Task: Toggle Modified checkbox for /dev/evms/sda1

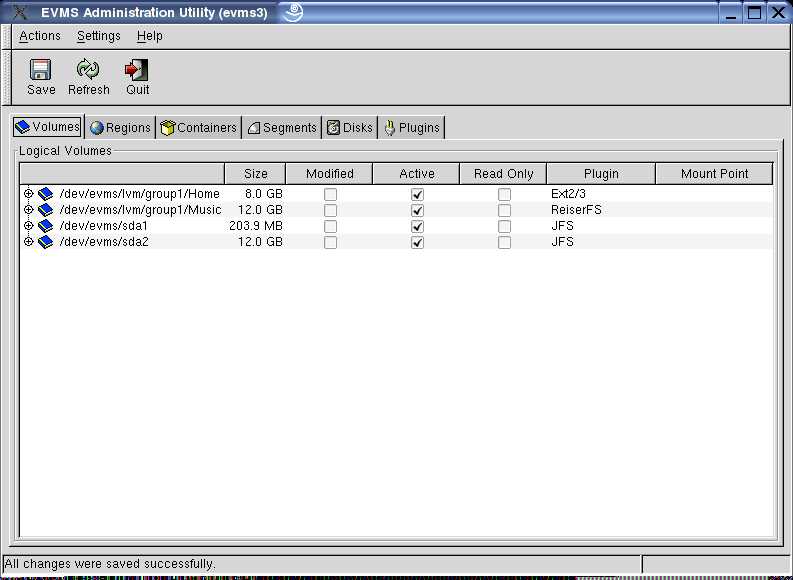Action: coord(330,226)
